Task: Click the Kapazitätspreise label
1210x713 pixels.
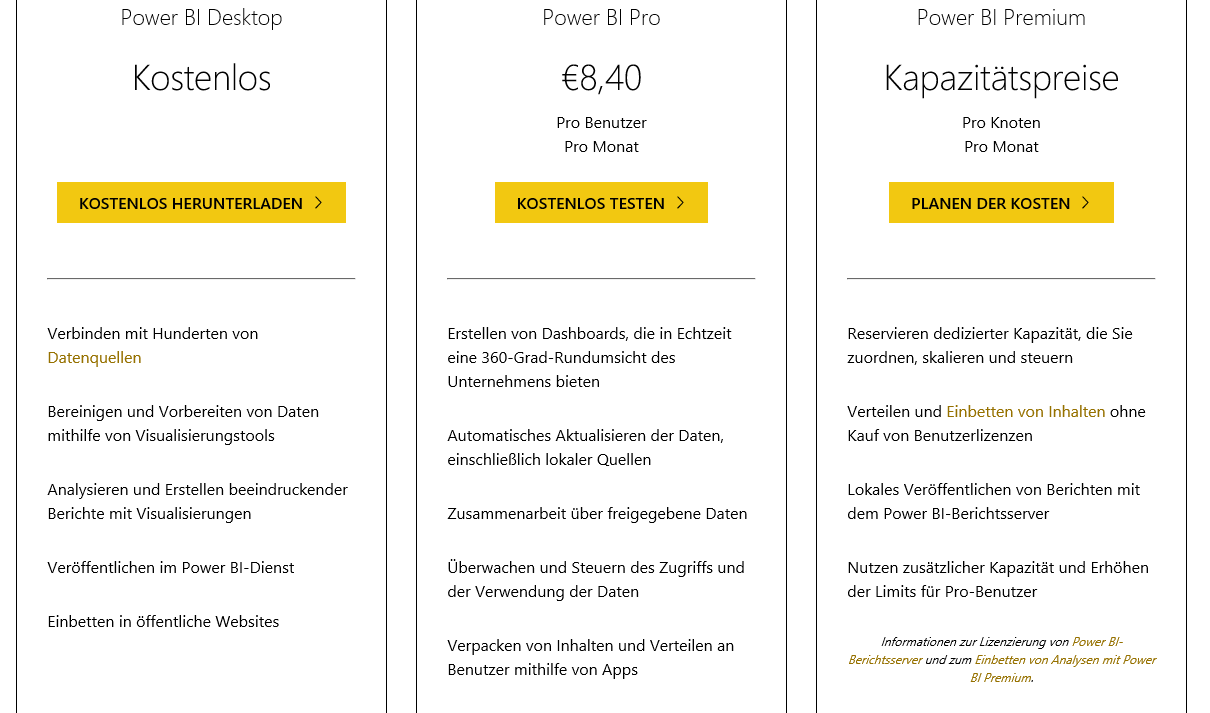Action: [1001, 79]
